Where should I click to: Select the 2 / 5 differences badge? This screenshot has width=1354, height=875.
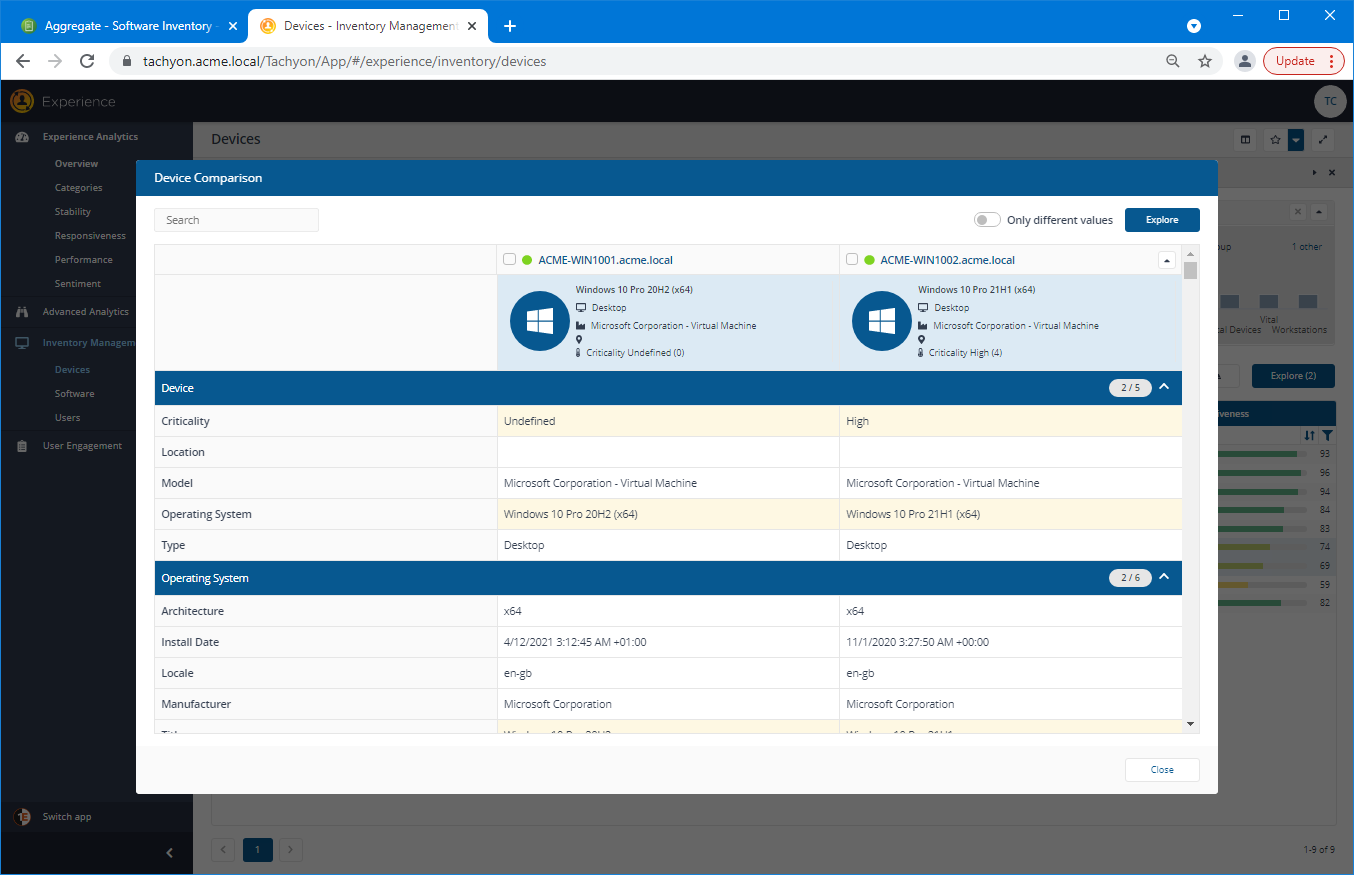point(1130,388)
